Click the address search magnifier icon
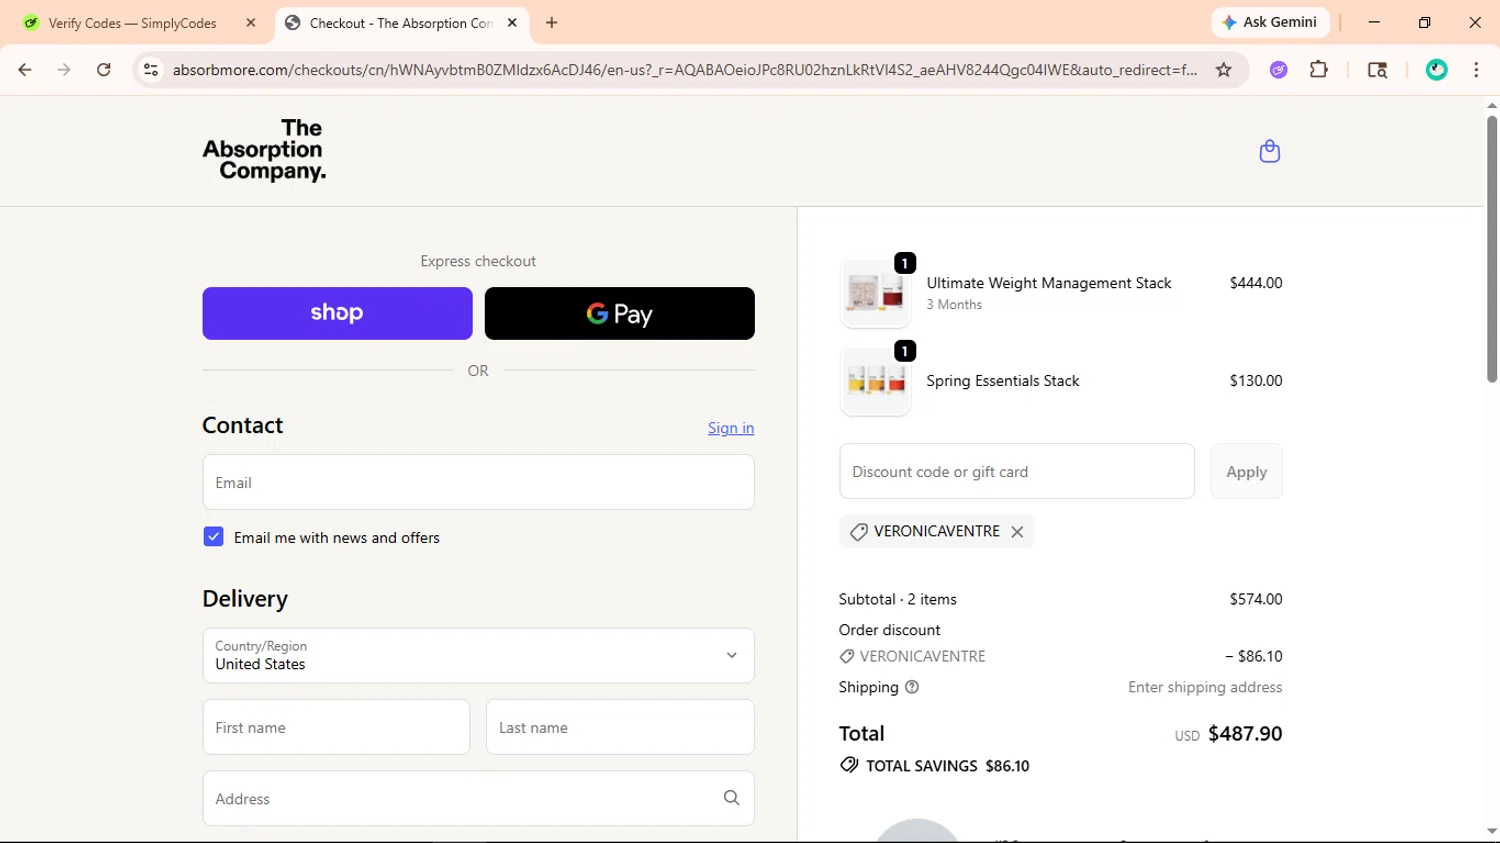This screenshot has height=843, width=1500. pos(731,798)
